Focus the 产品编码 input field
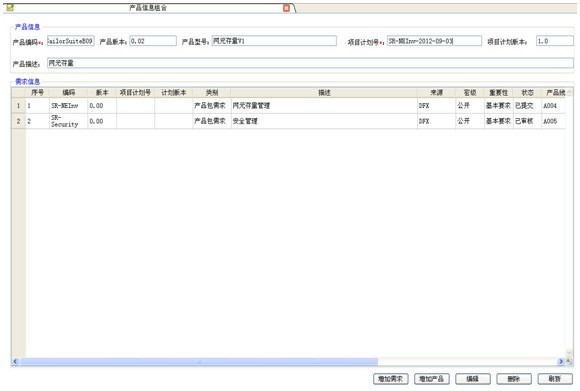This screenshot has width=580, height=391. [71, 41]
